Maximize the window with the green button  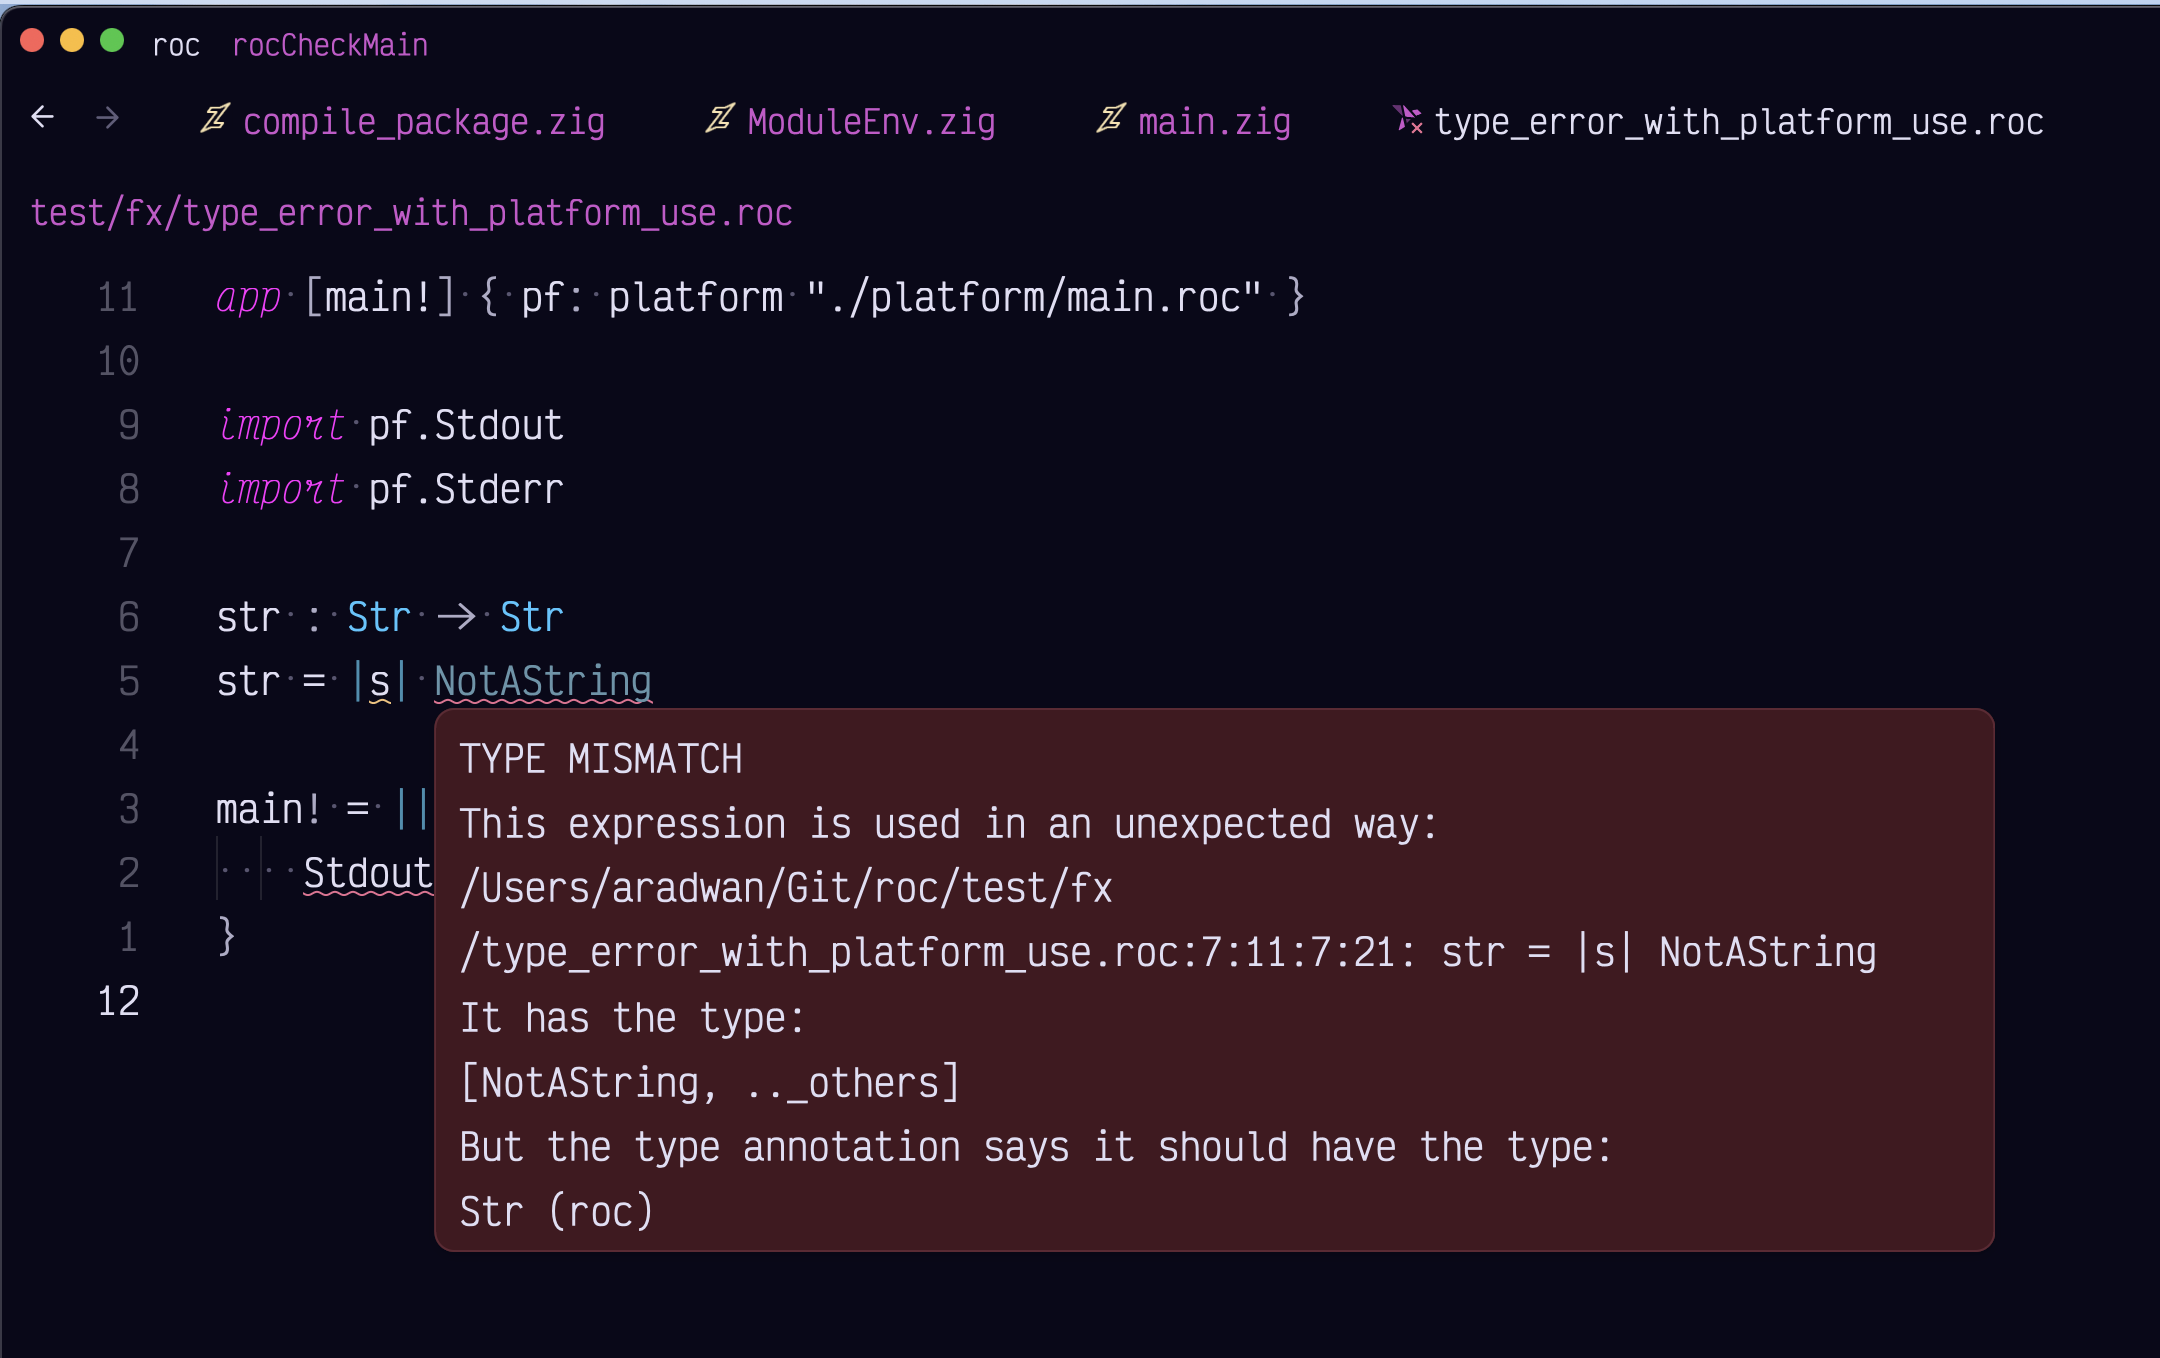(112, 41)
